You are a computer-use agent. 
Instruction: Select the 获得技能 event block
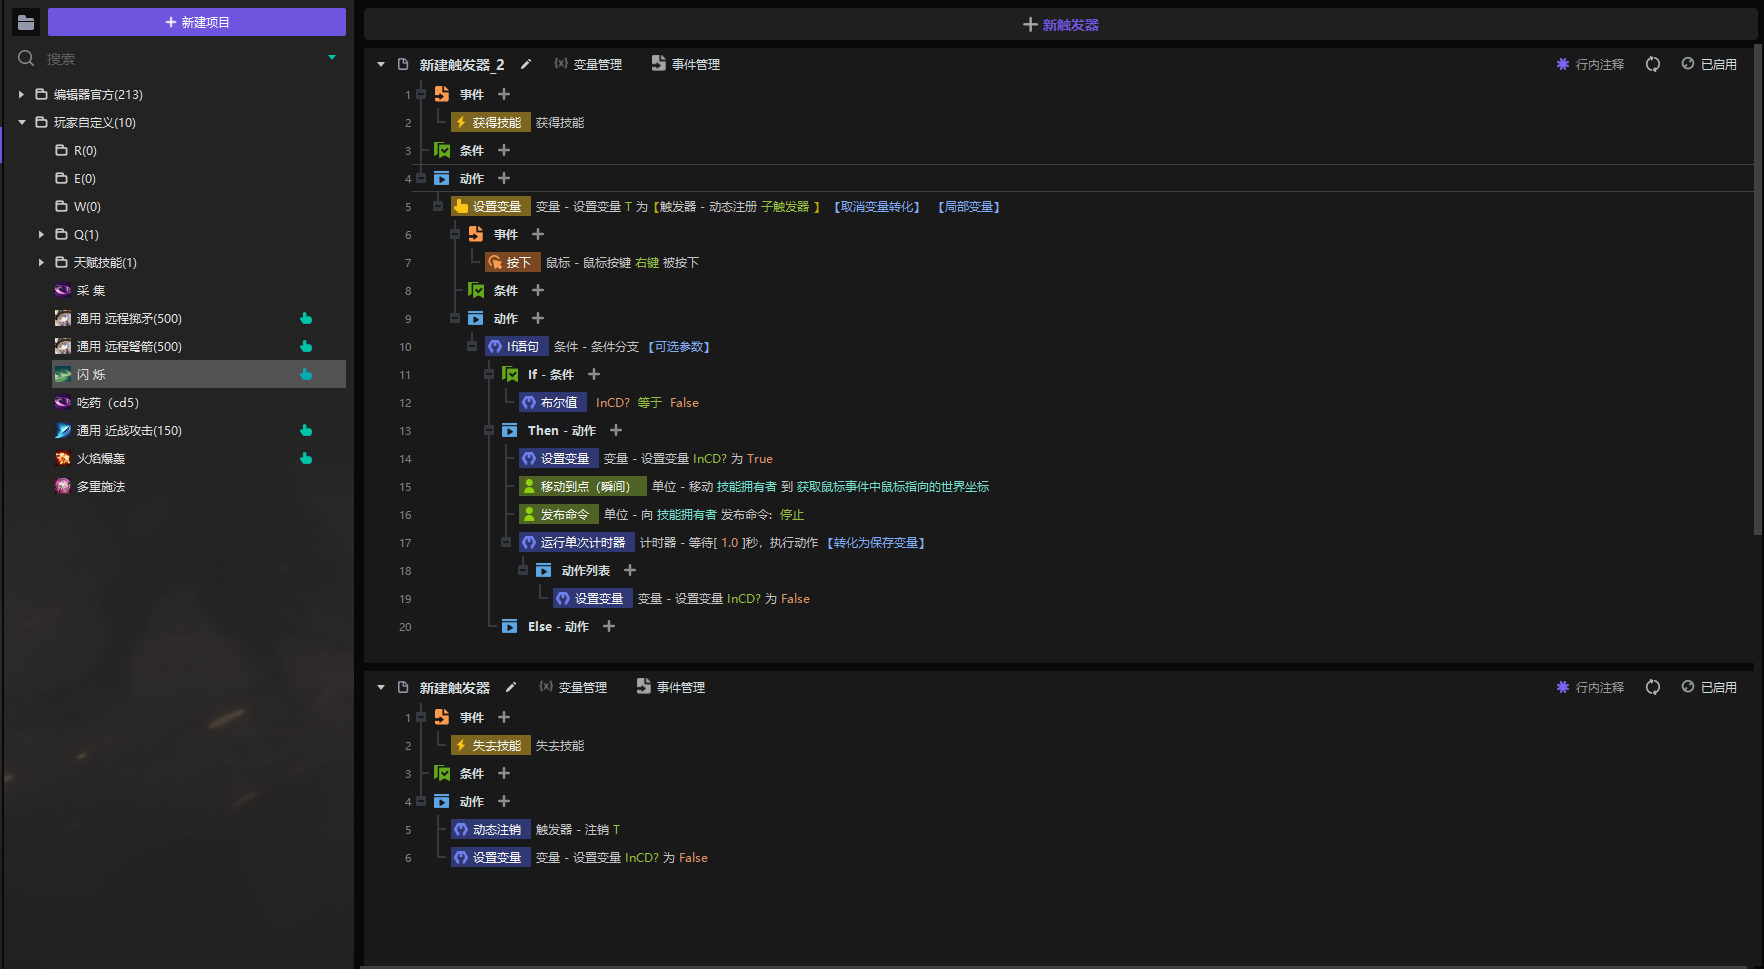coord(490,123)
